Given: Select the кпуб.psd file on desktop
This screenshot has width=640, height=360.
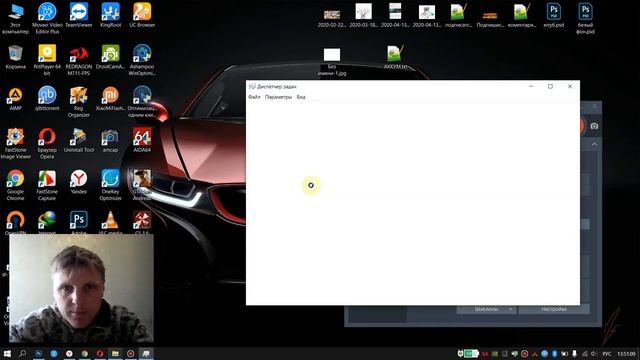Looking at the screenshot, I should 554,16.
